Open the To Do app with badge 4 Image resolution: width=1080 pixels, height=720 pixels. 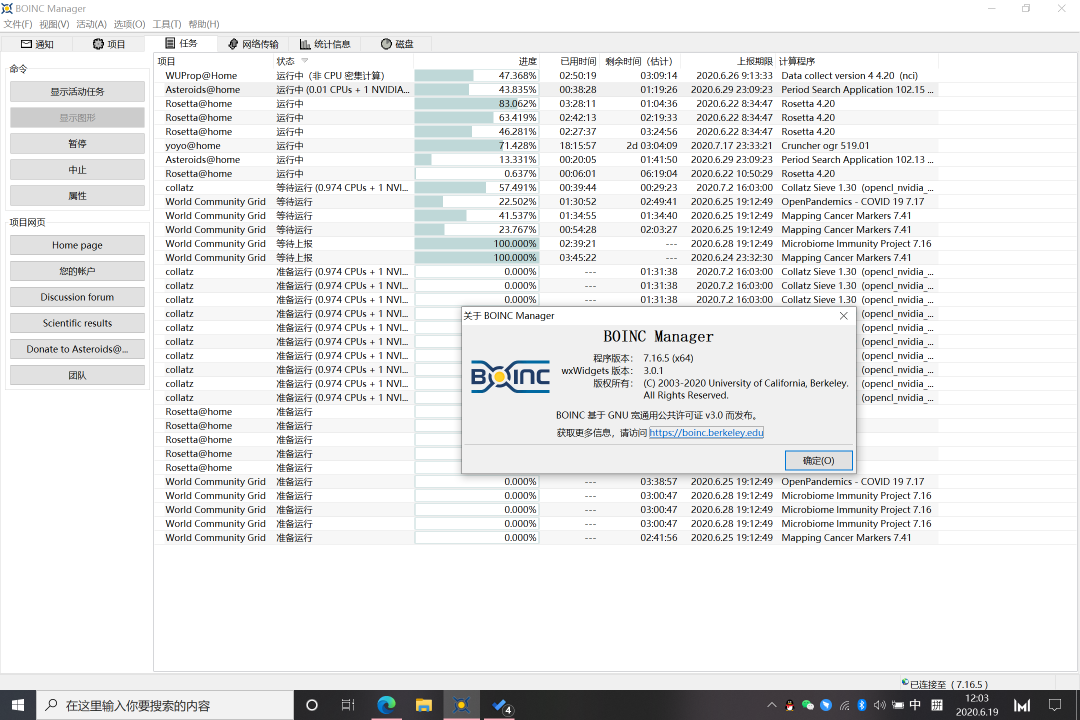[x=501, y=705]
